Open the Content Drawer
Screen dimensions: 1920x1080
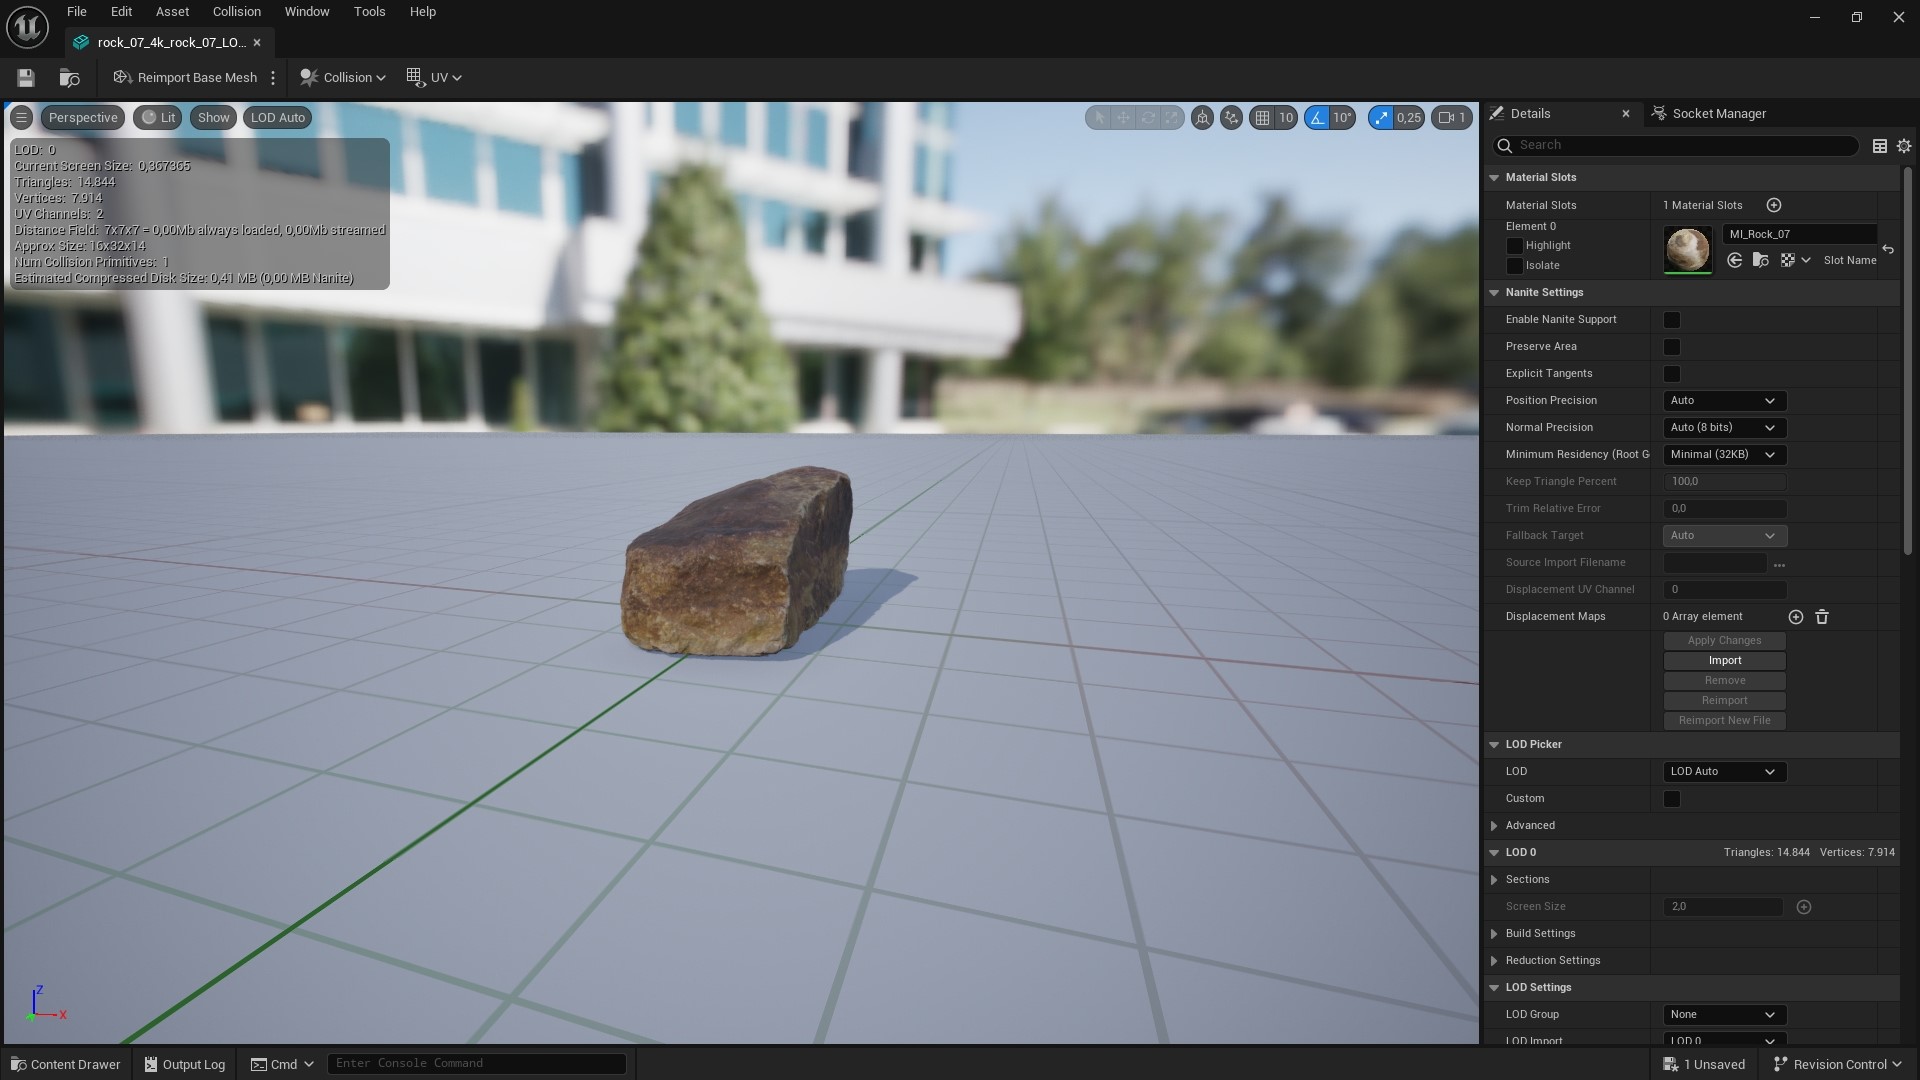click(x=65, y=1063)
